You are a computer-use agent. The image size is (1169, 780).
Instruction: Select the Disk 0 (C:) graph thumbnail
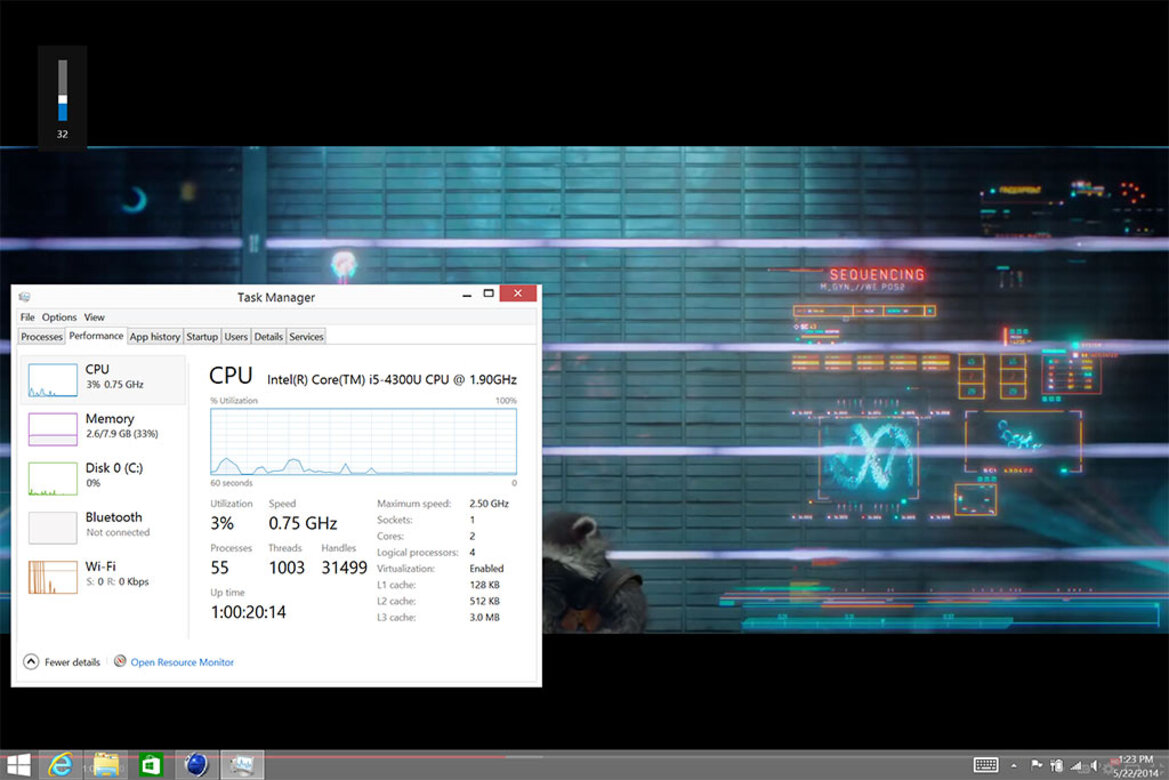pyautogui.click(x=53, y=479)
